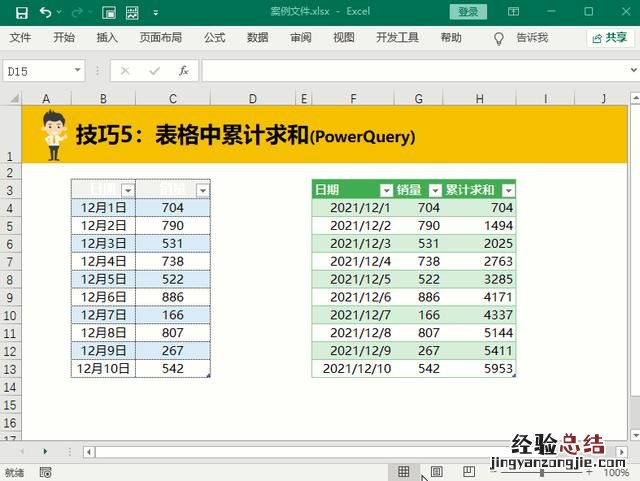Click the macro record icon in status bar
The height and width of the screenshot is (481, 640).
pyautogui.click(x=45, y=471)
